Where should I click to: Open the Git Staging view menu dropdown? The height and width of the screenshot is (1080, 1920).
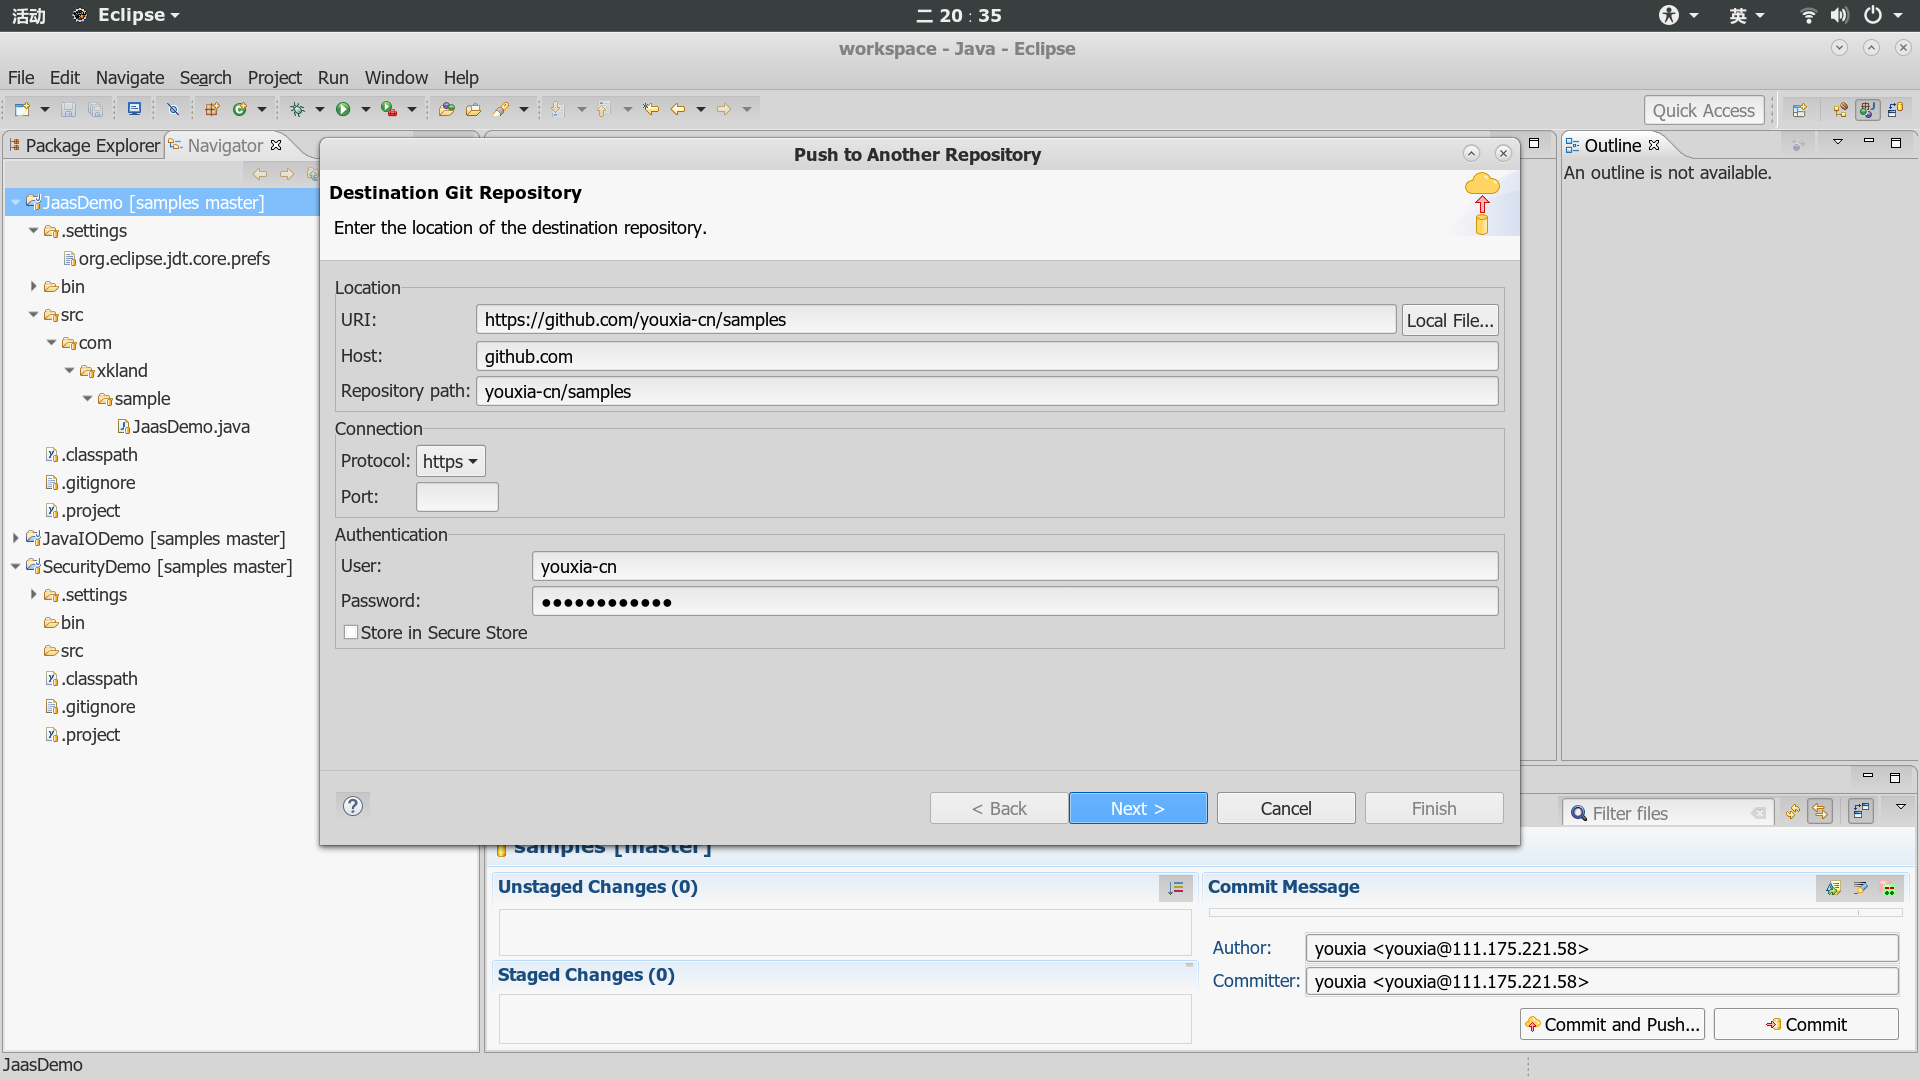click(x=1901, y=806)
